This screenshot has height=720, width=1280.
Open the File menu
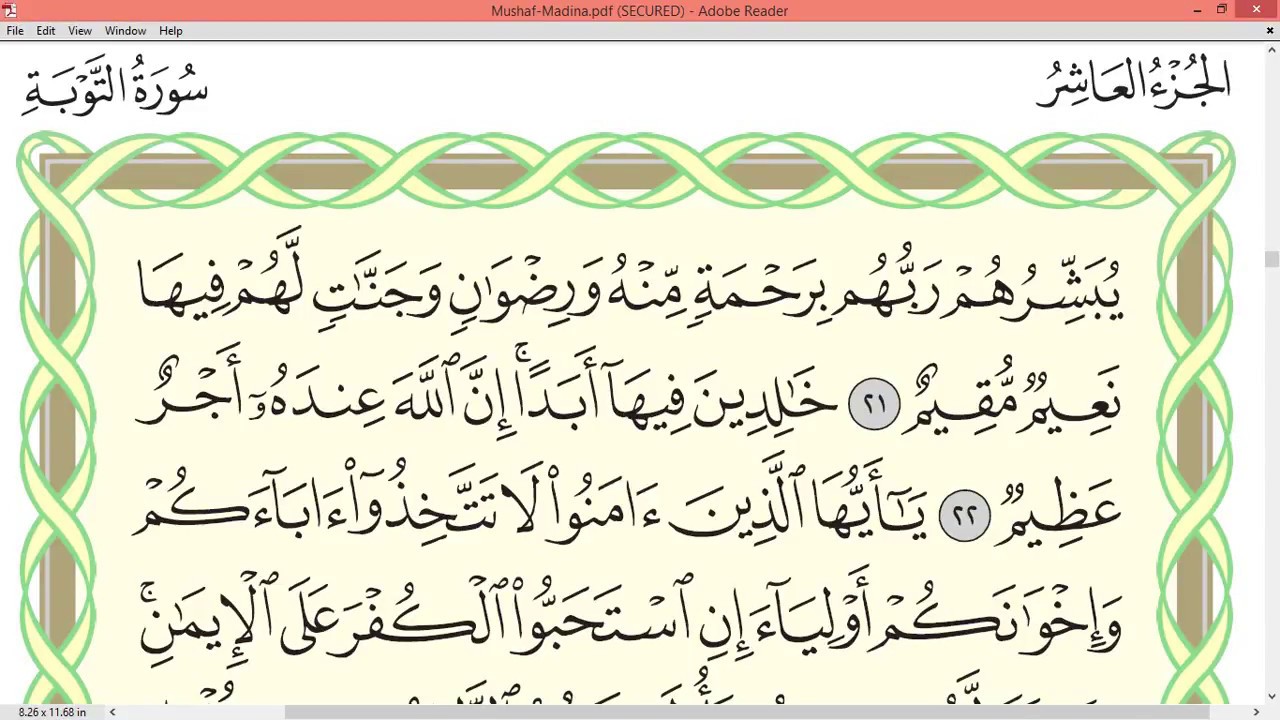coord(15,31)
